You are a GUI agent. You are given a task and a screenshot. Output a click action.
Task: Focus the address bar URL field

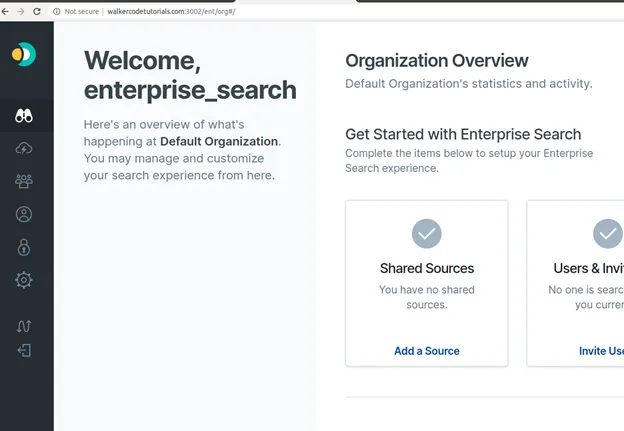(x=171, y=12)
